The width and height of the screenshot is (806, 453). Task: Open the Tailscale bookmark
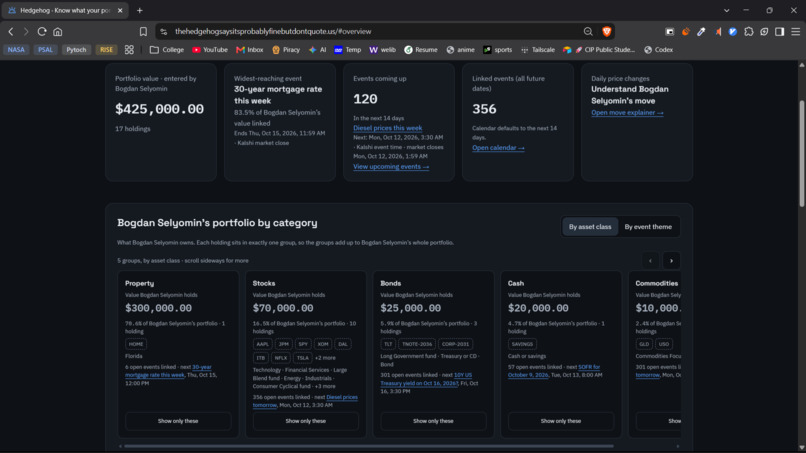click(538, 50)
